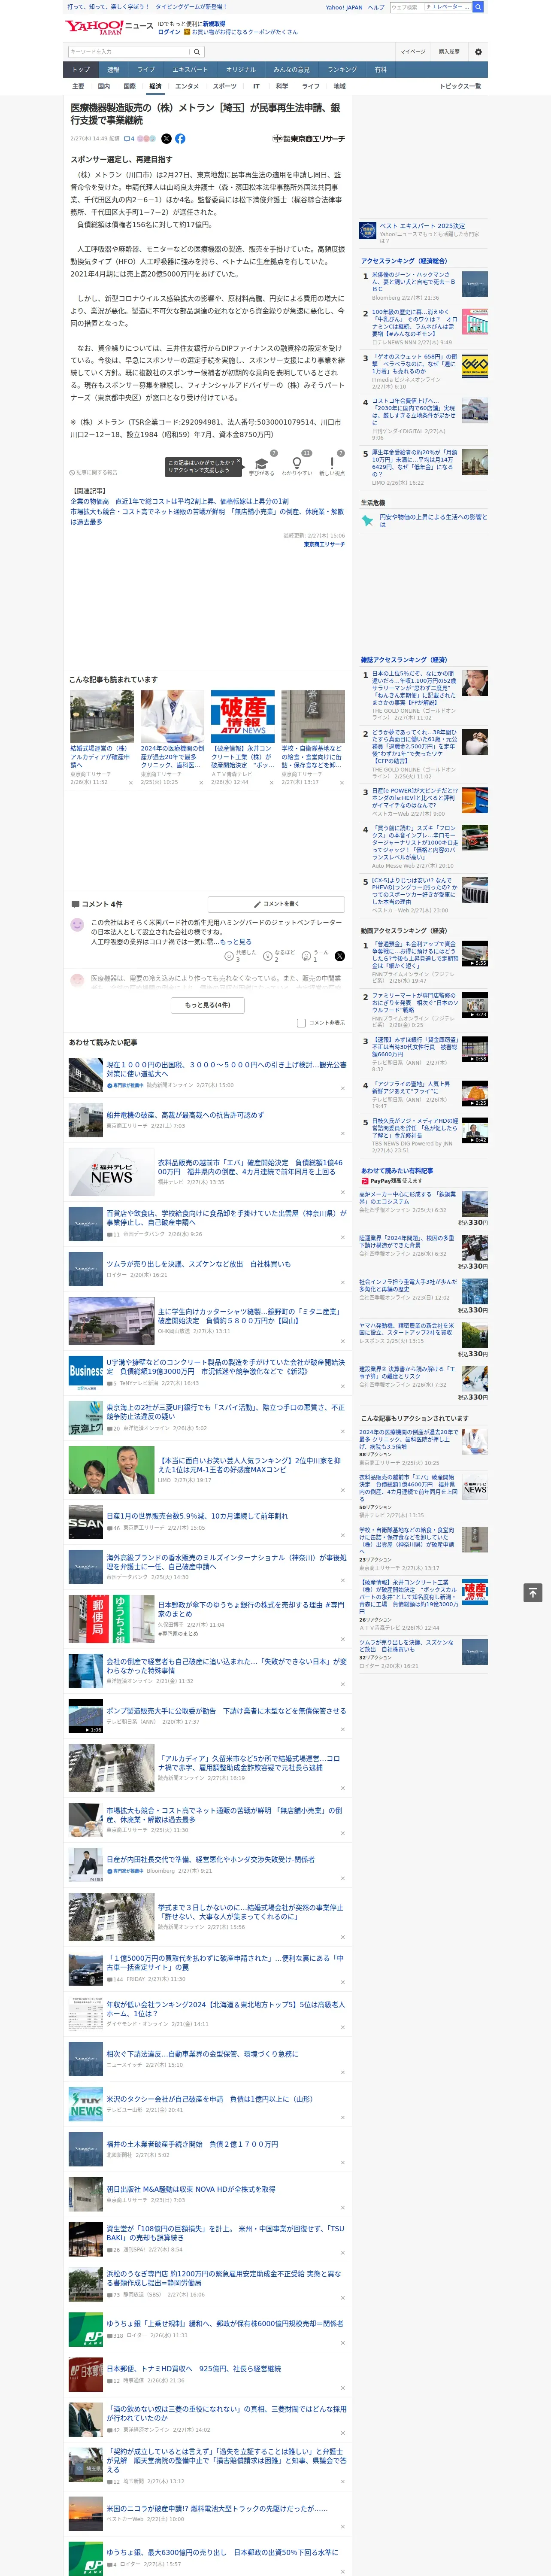The width and height of the screenshot is (551, 2576).
Task: Click 東京商工リサーチ publisher logo near headline
Action: (x=309, y=139)
